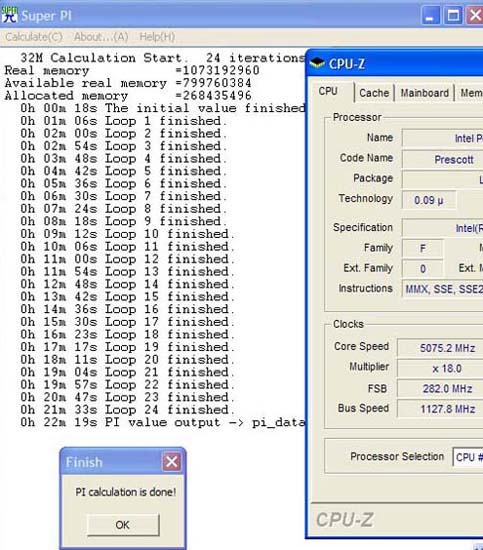This screenshot has height=550, width=483.
Task: Click the 'Available real memory' line
Action: [x=128, y=83]
